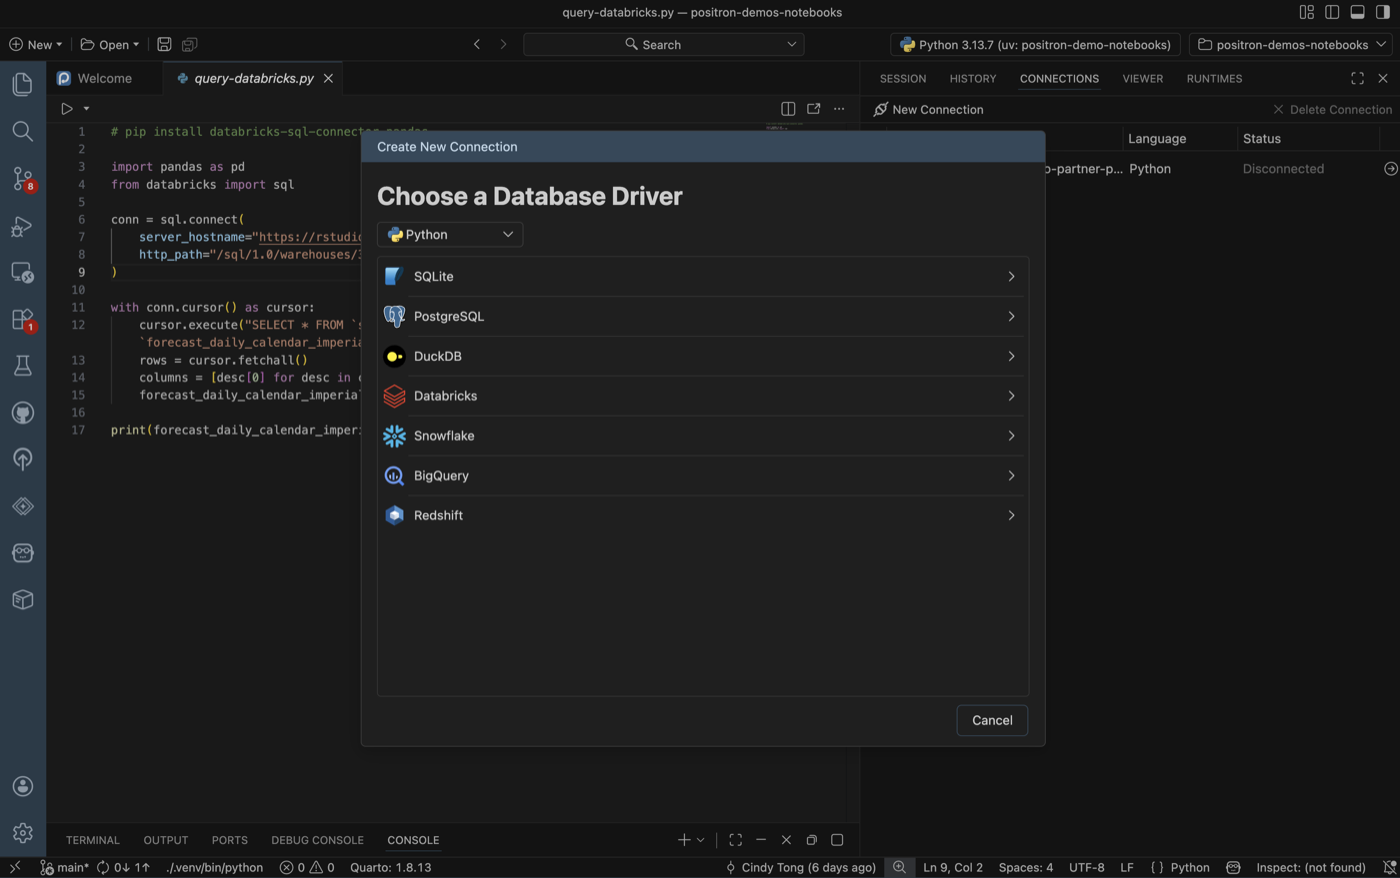1400x878 pixels.
Task: Open the Copilot robot-face icon in the activity bar
Action: pyautogui.click(x=22, y=553)
